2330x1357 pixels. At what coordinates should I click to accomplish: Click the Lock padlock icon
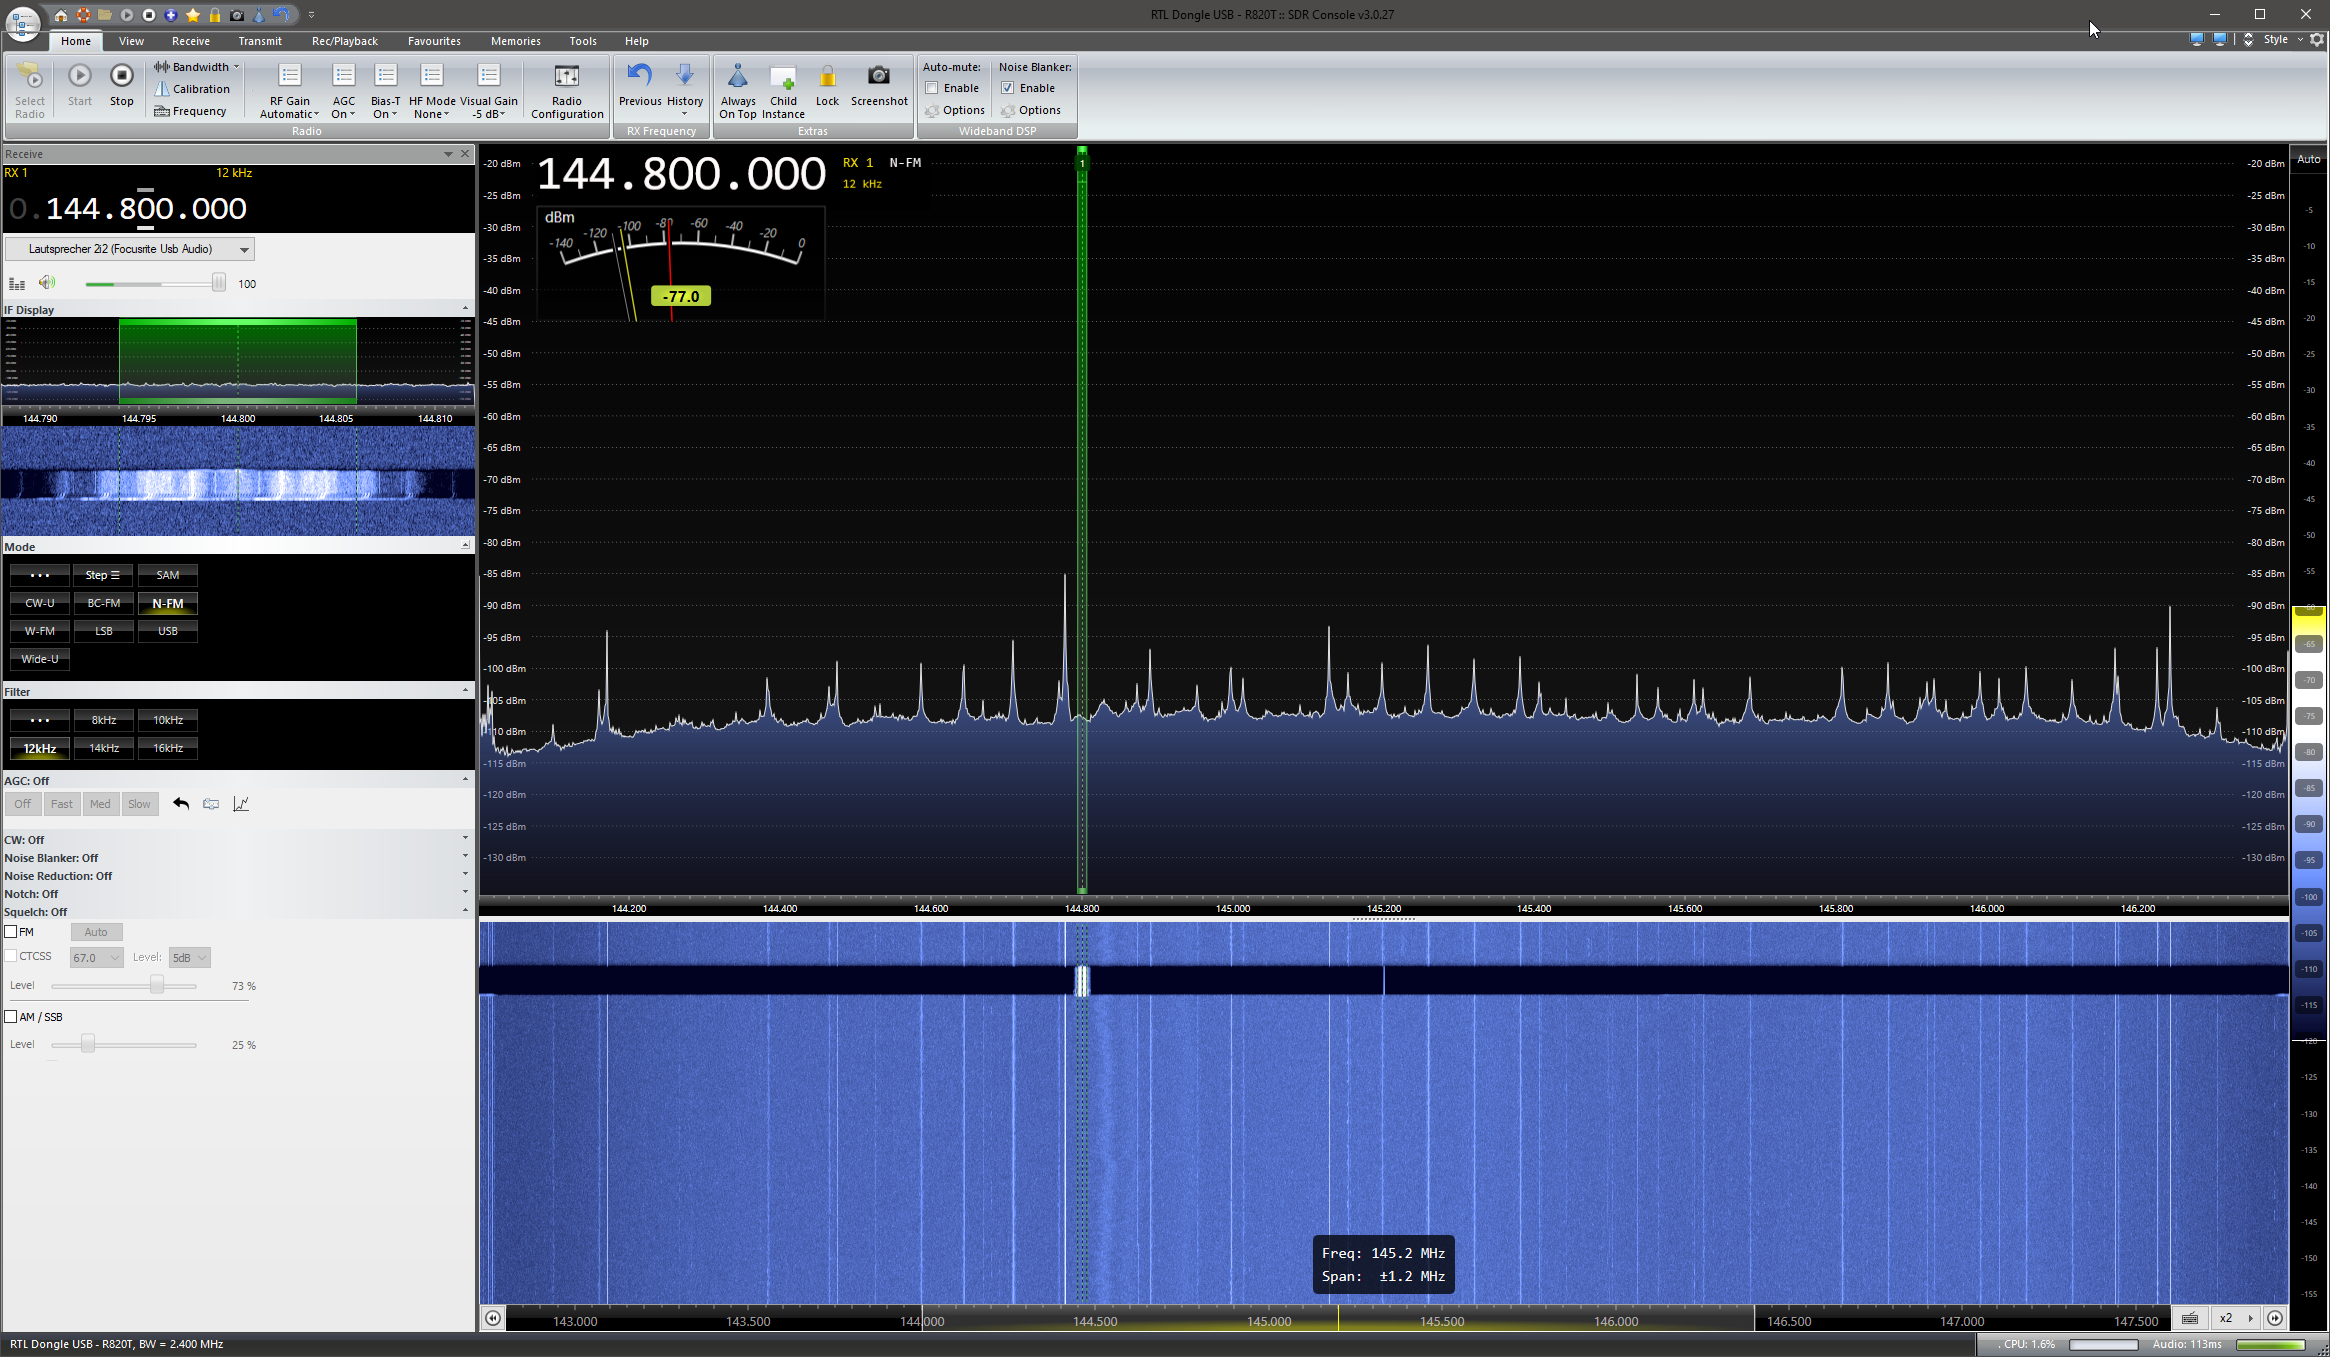pyautogui.click(x=827, y=77)
